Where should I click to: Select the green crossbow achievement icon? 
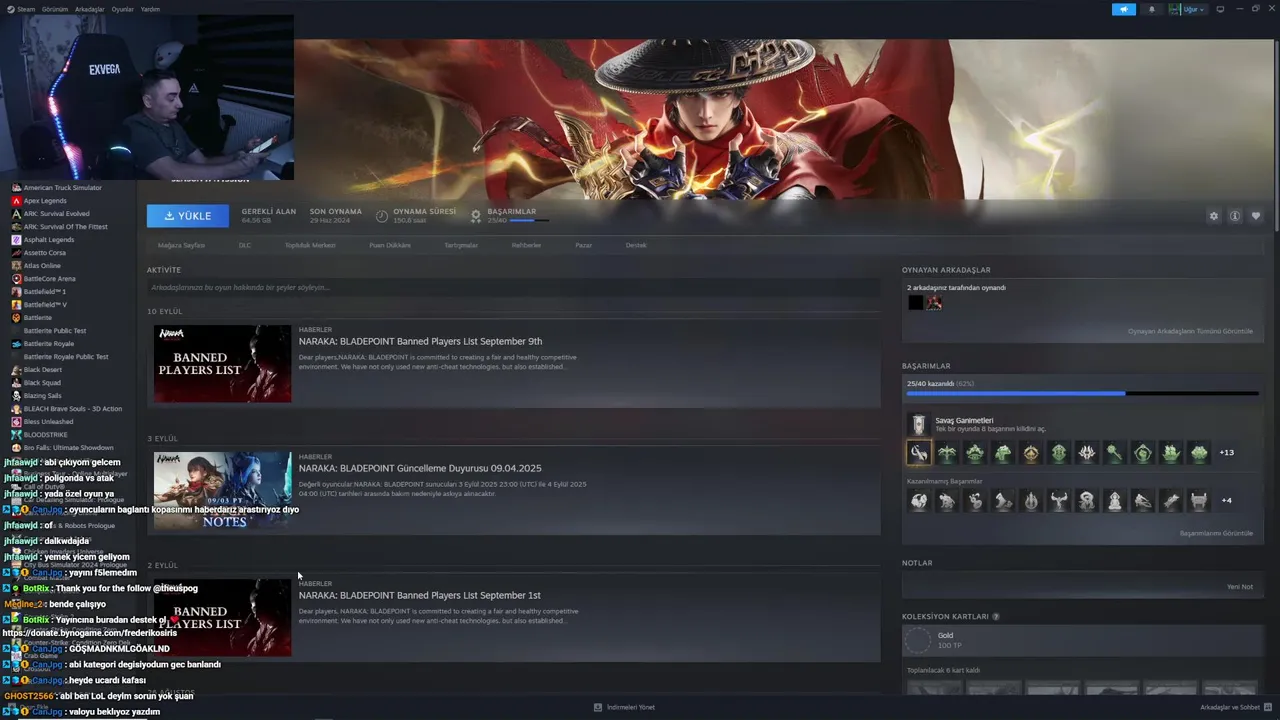(x=947, y=452)
